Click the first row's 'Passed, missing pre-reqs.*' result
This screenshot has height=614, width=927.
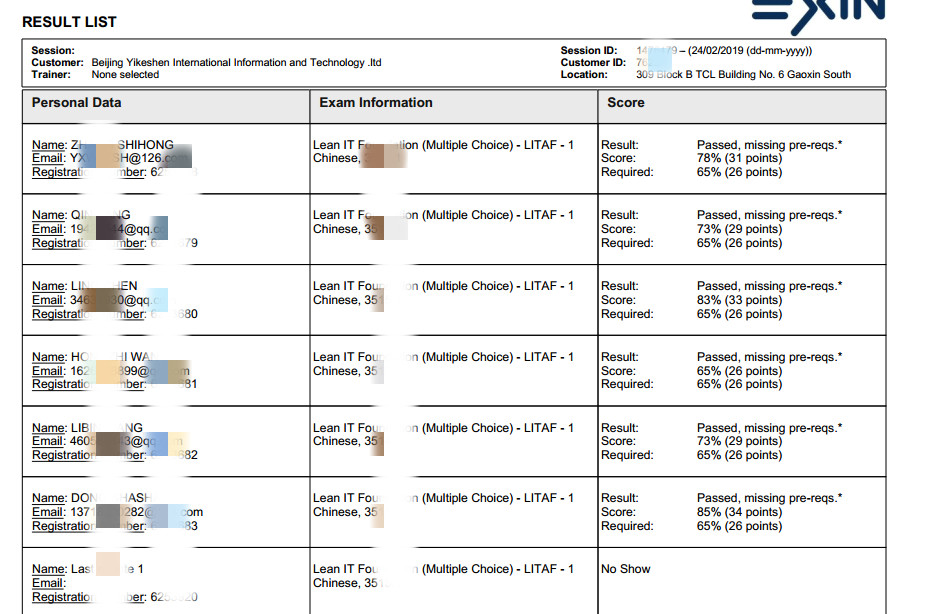coord(769,145)
